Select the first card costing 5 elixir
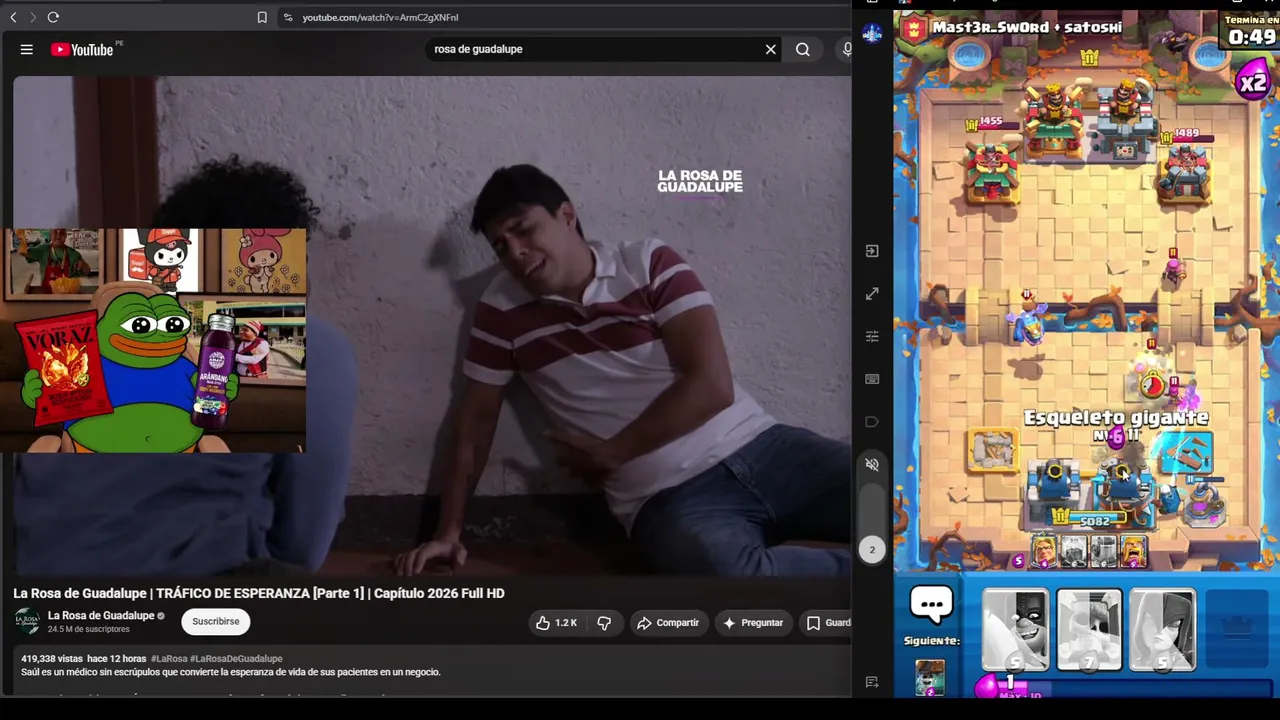This screenshot has width=1280, height=720. pos(1015,629)
